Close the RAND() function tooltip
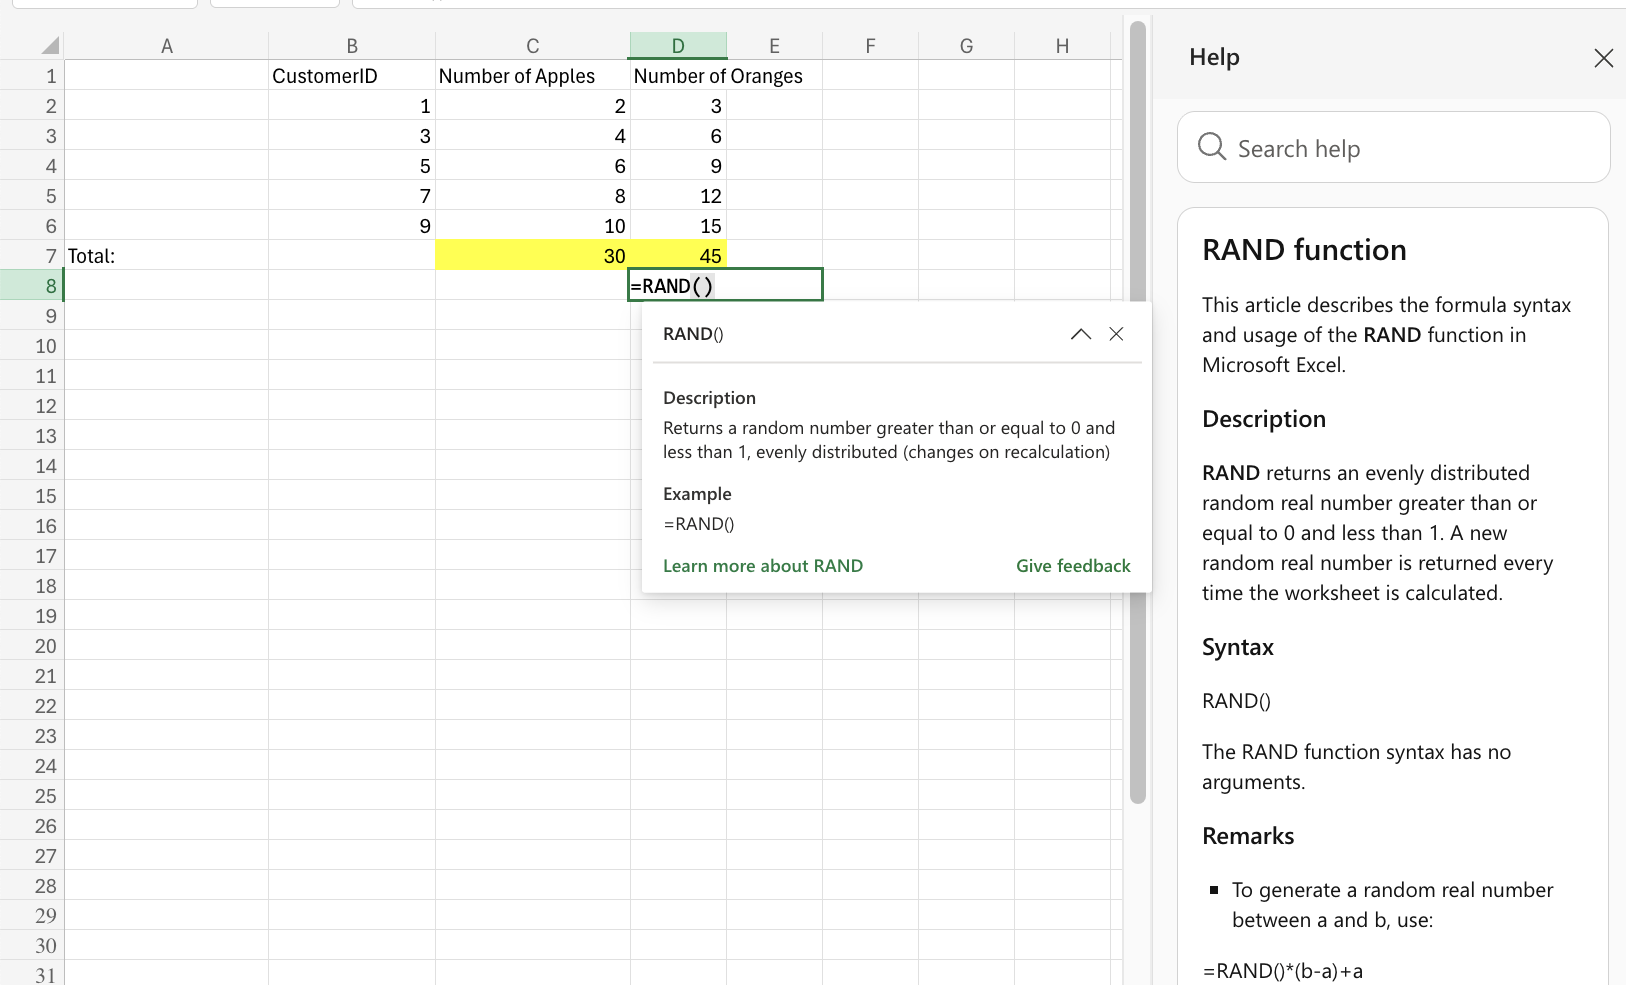 (1116, 334)
